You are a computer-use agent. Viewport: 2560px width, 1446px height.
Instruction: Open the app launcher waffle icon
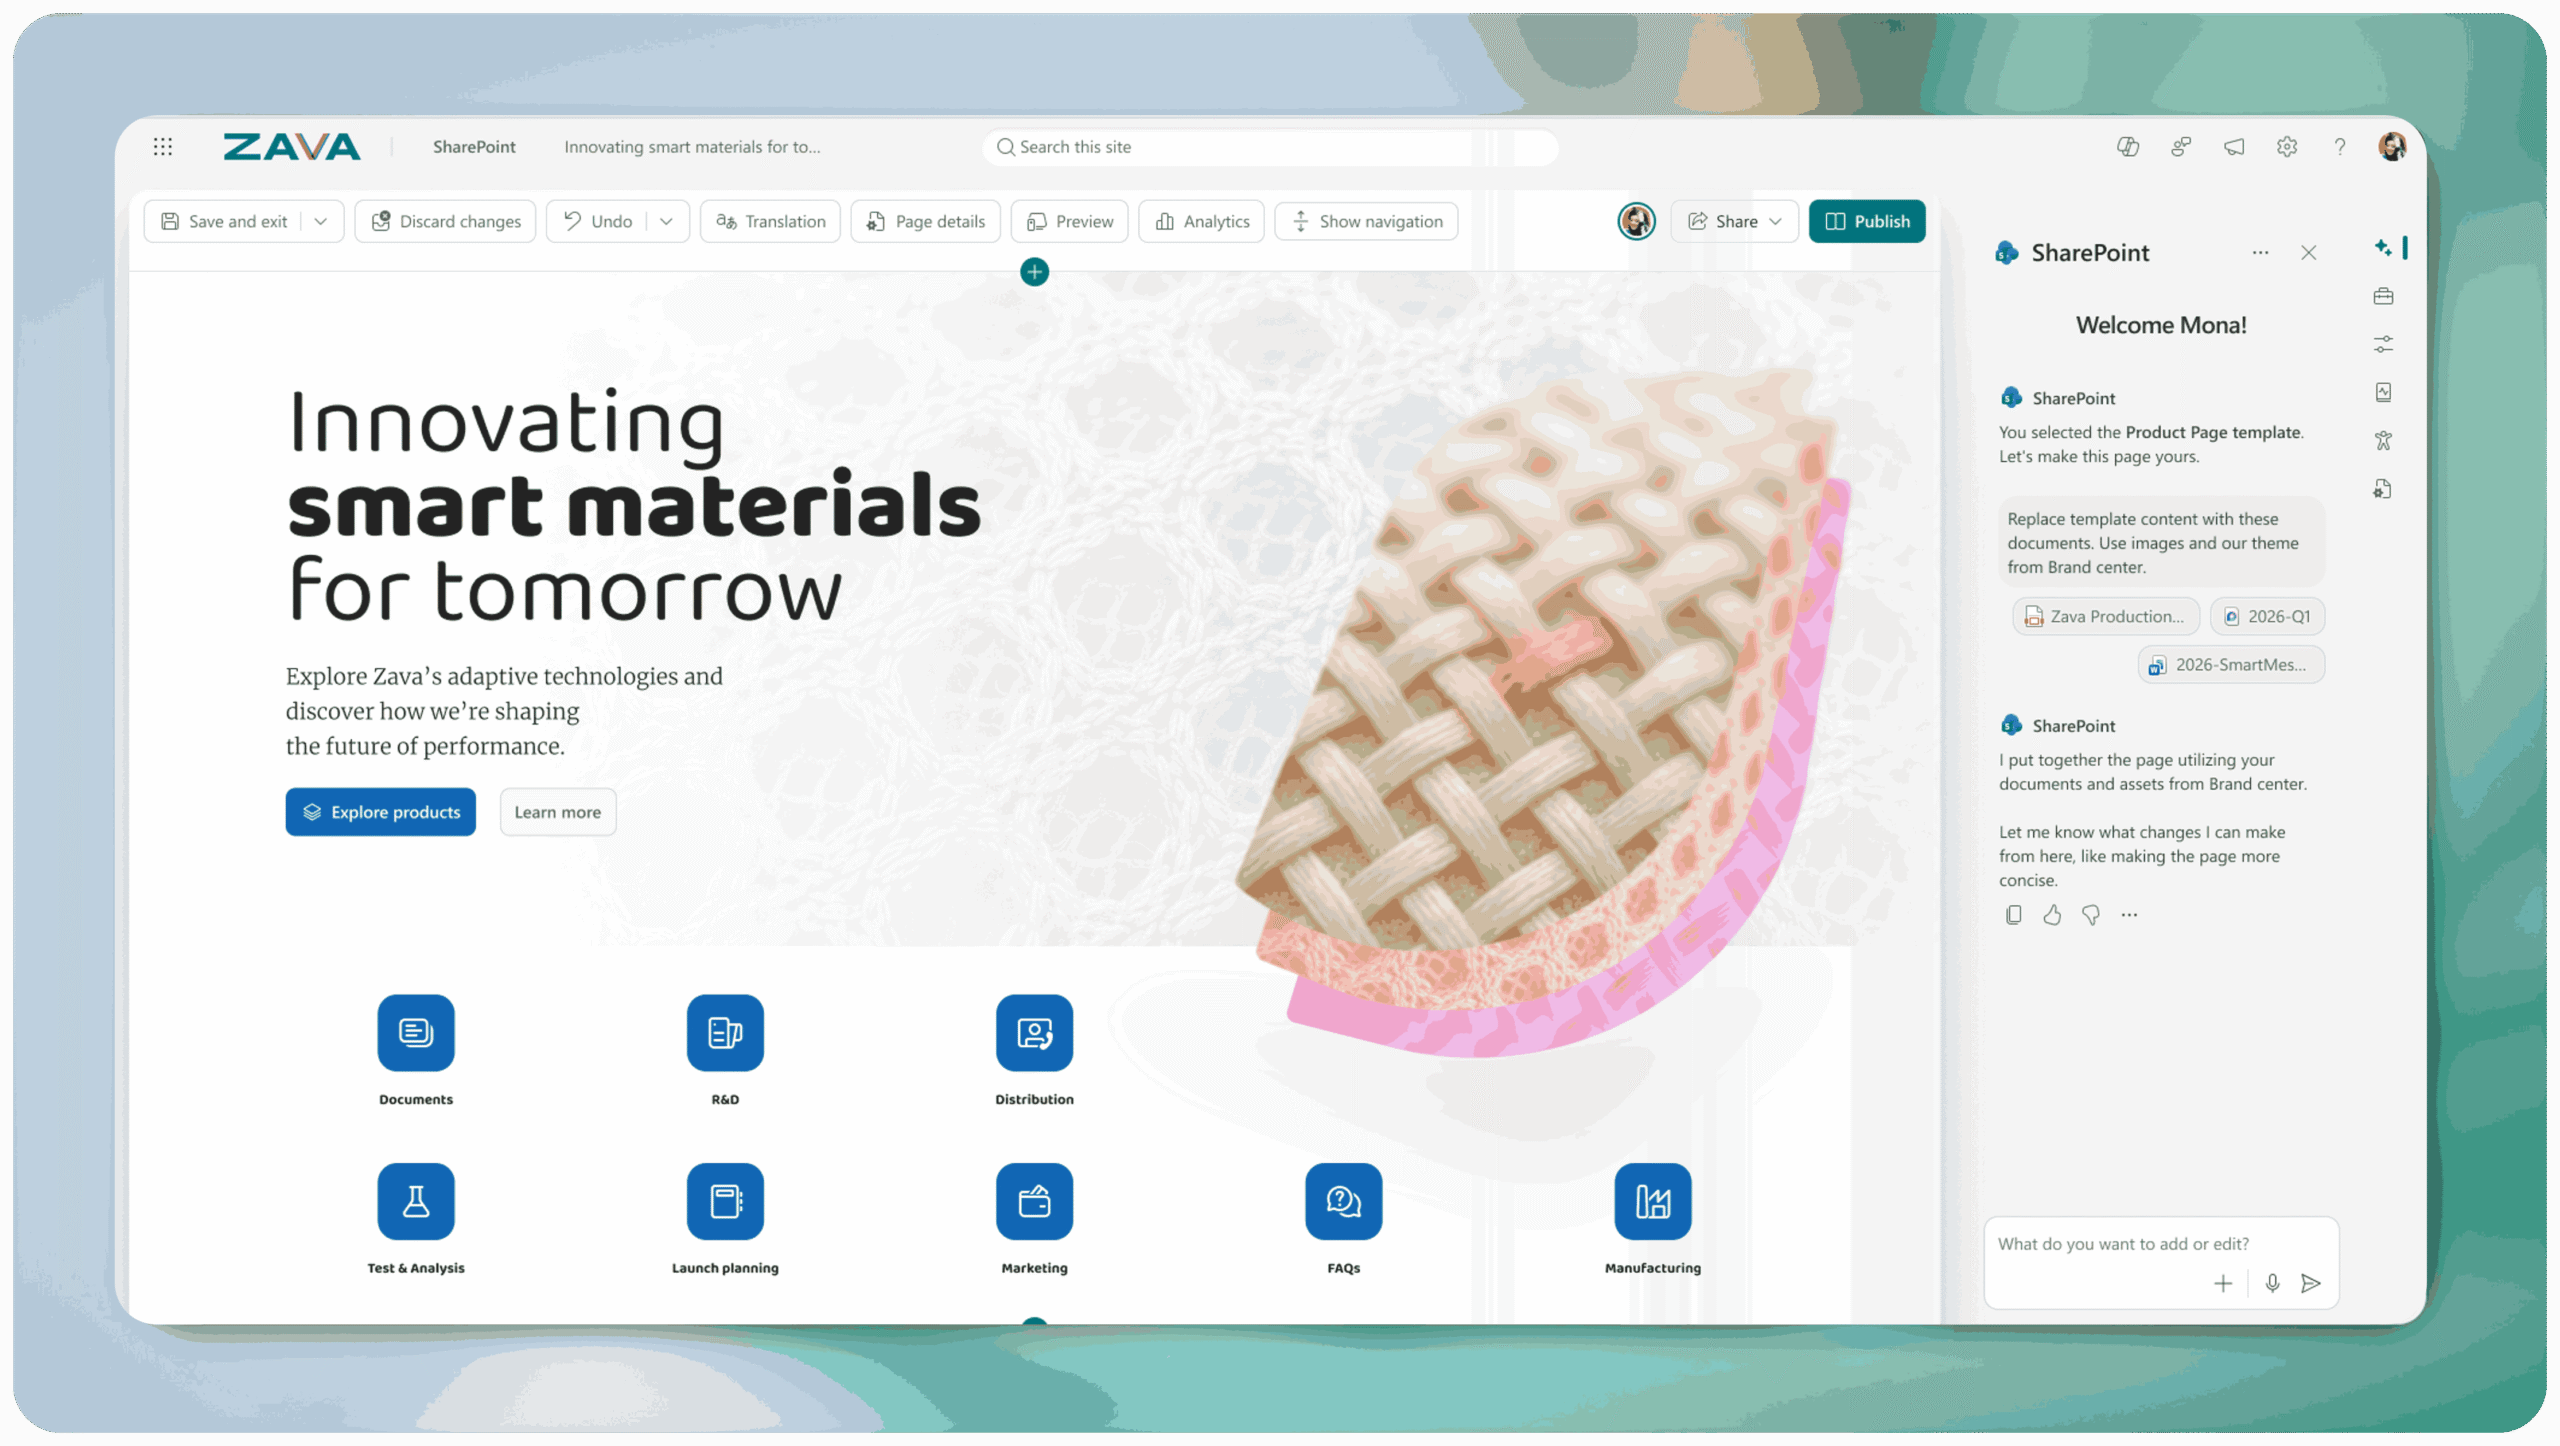click(x=163, y=147)
